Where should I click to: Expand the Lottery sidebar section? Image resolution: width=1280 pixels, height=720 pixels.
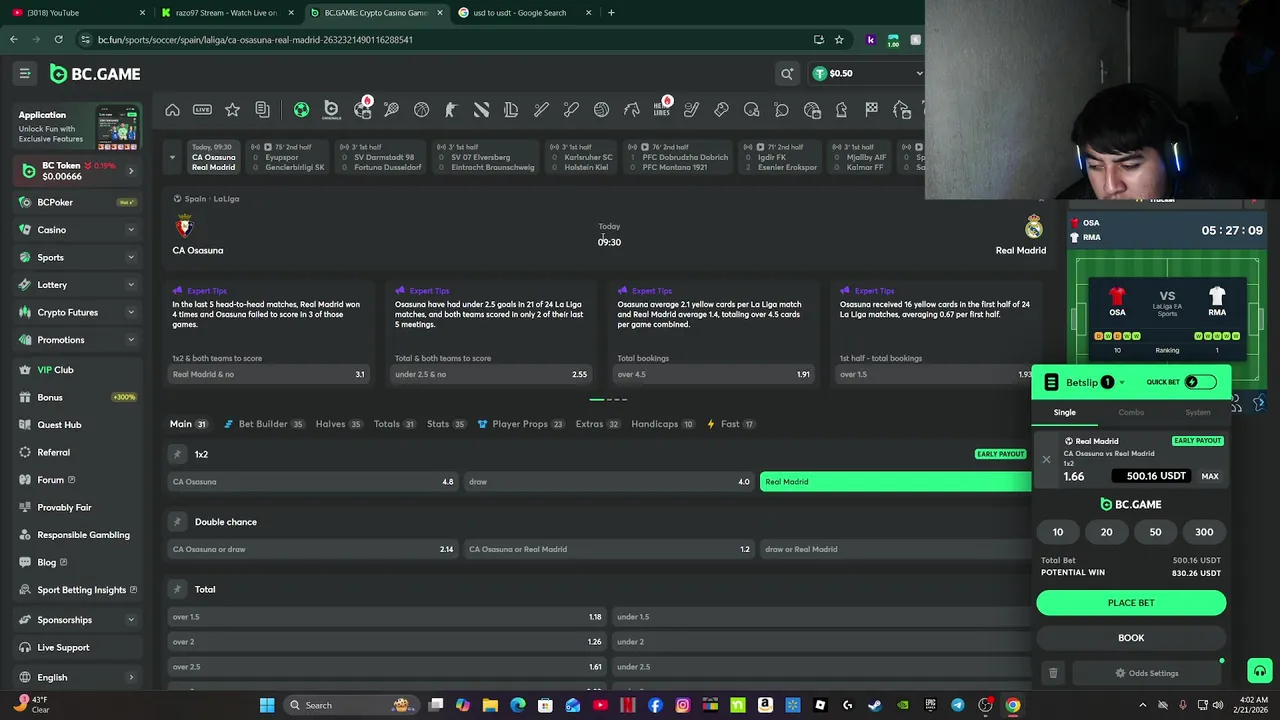[x=130, y=285]
